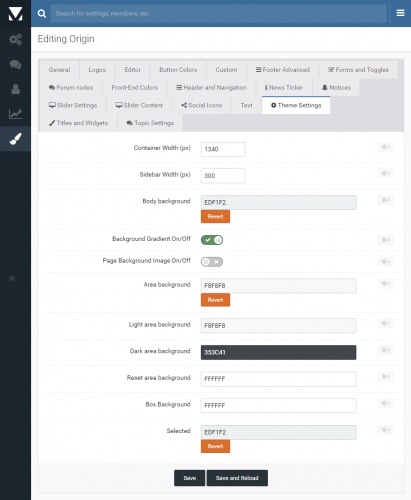
Task: Turn off Background Gradient toggle
Action: [212, 240]
